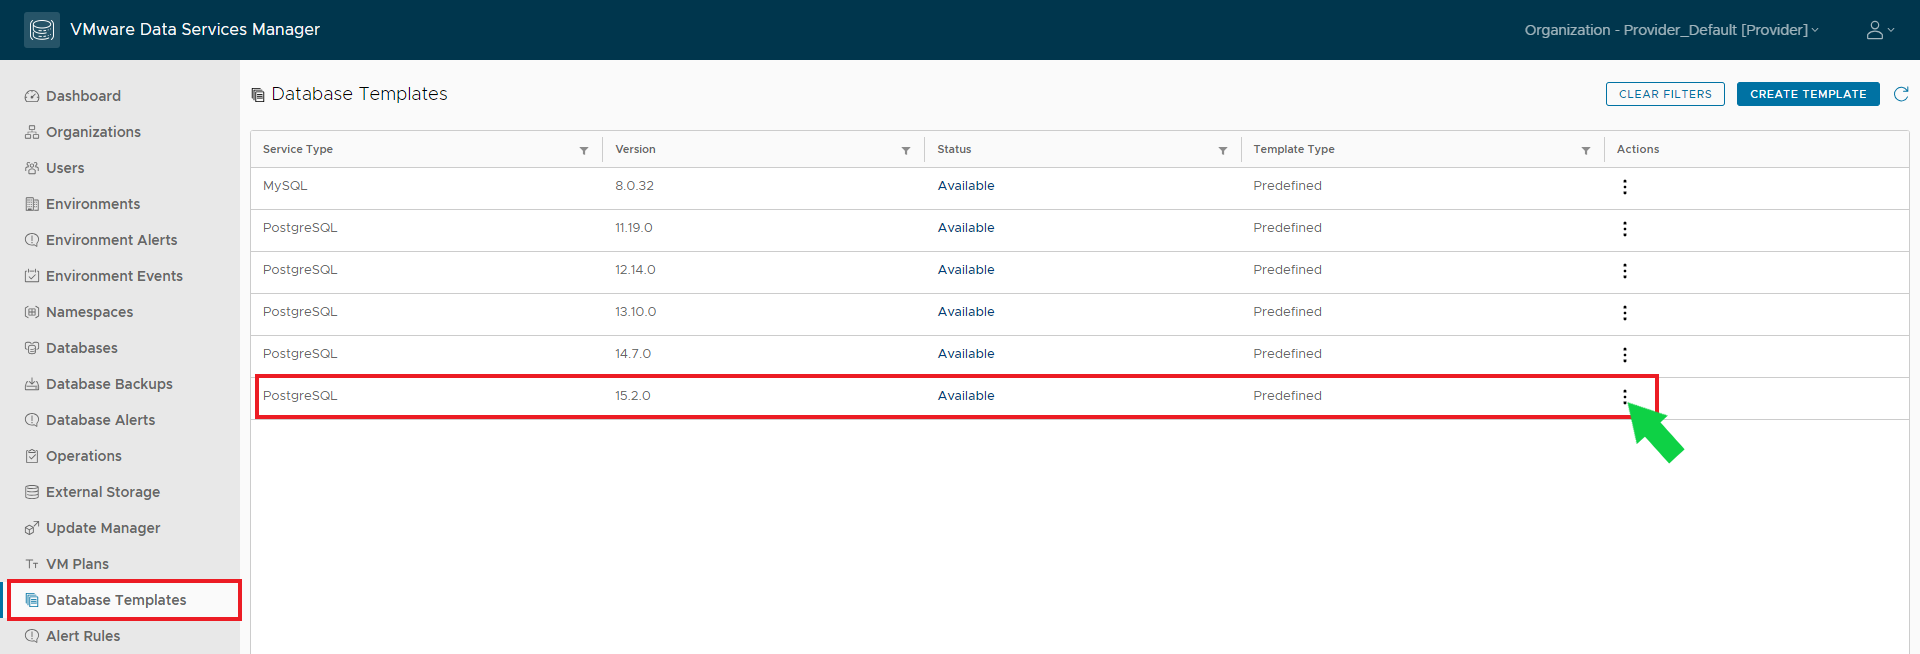The width and height of the screenshot is (1920, 654).
Task: Select the MySQL service type cell
Action: click(285, 186)
